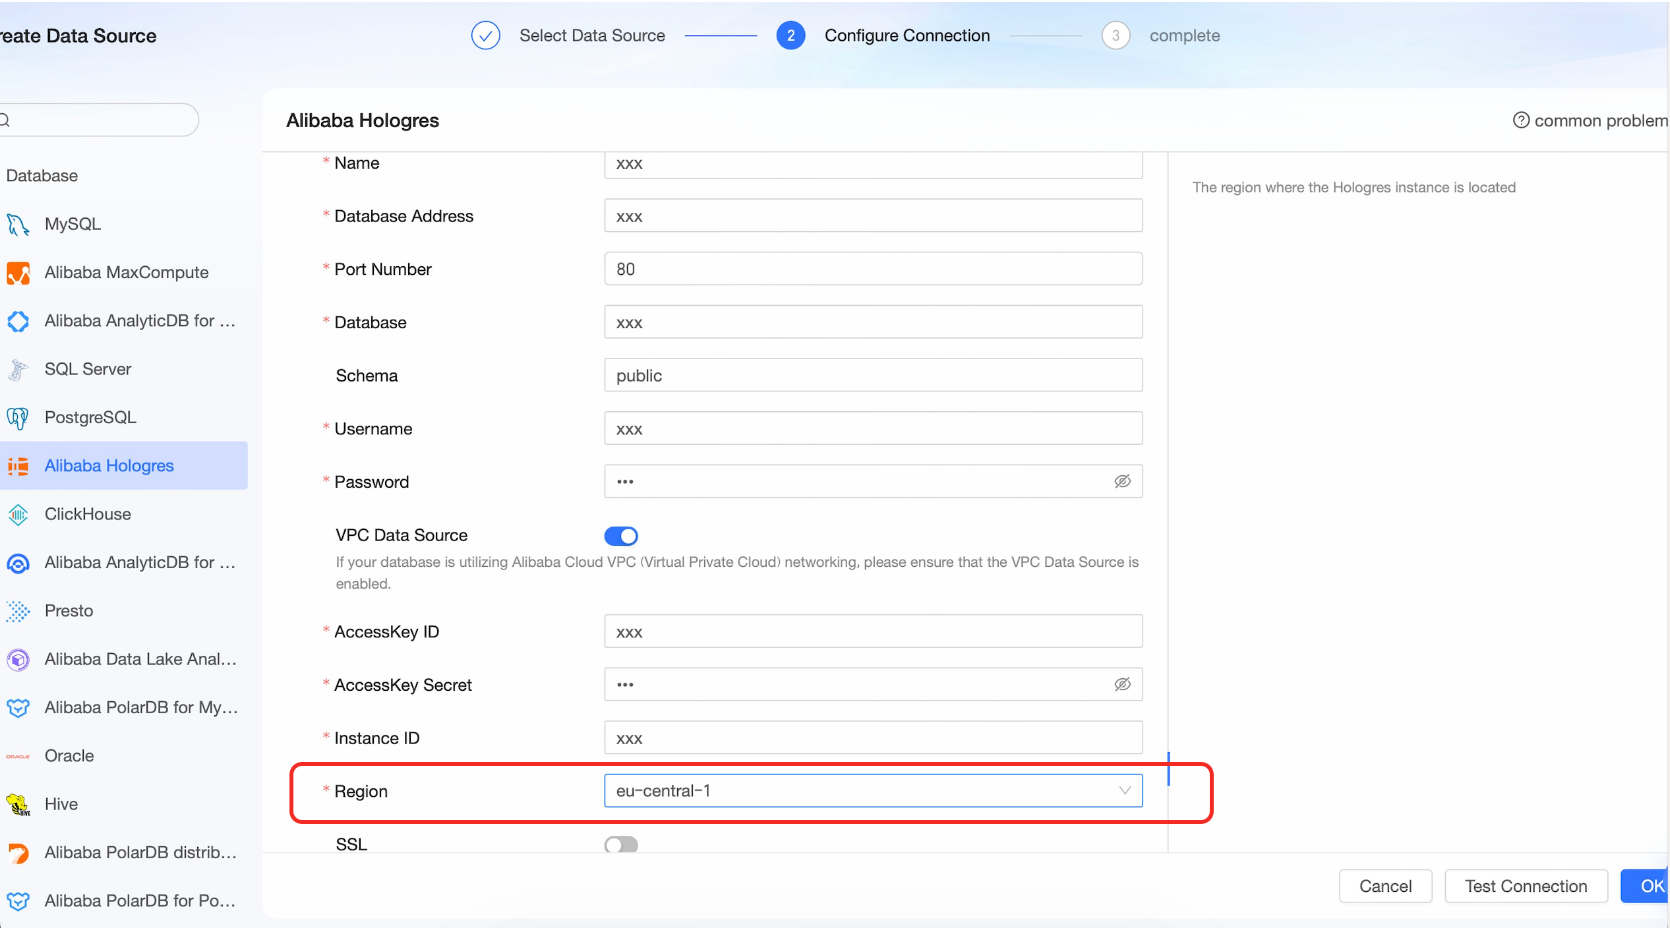Screen dimensions: 1670x928
Task: Click the MySQL dolphin icon
Action: click(18, 224)
